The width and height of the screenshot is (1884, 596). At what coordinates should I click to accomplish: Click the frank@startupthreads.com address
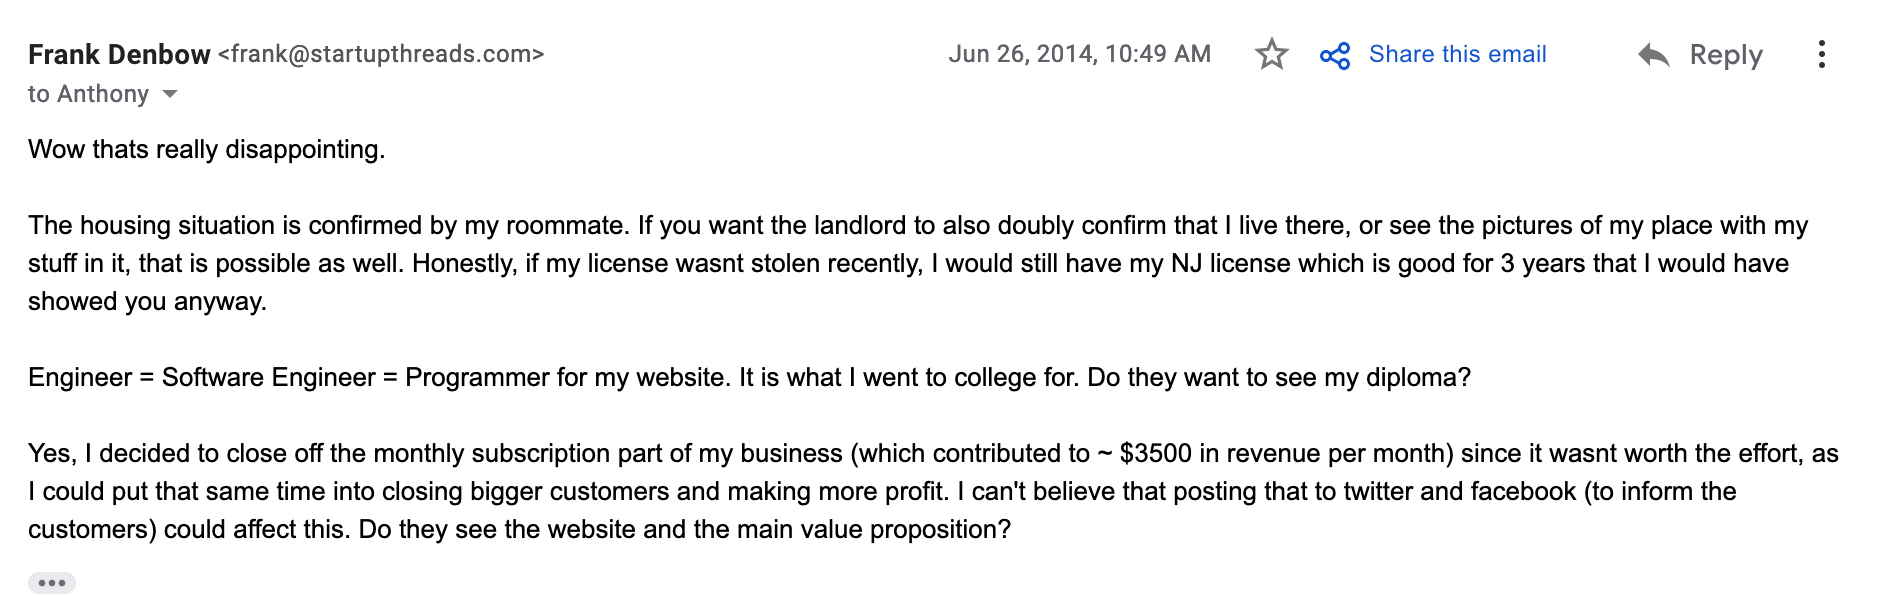(x=381, y=54)
